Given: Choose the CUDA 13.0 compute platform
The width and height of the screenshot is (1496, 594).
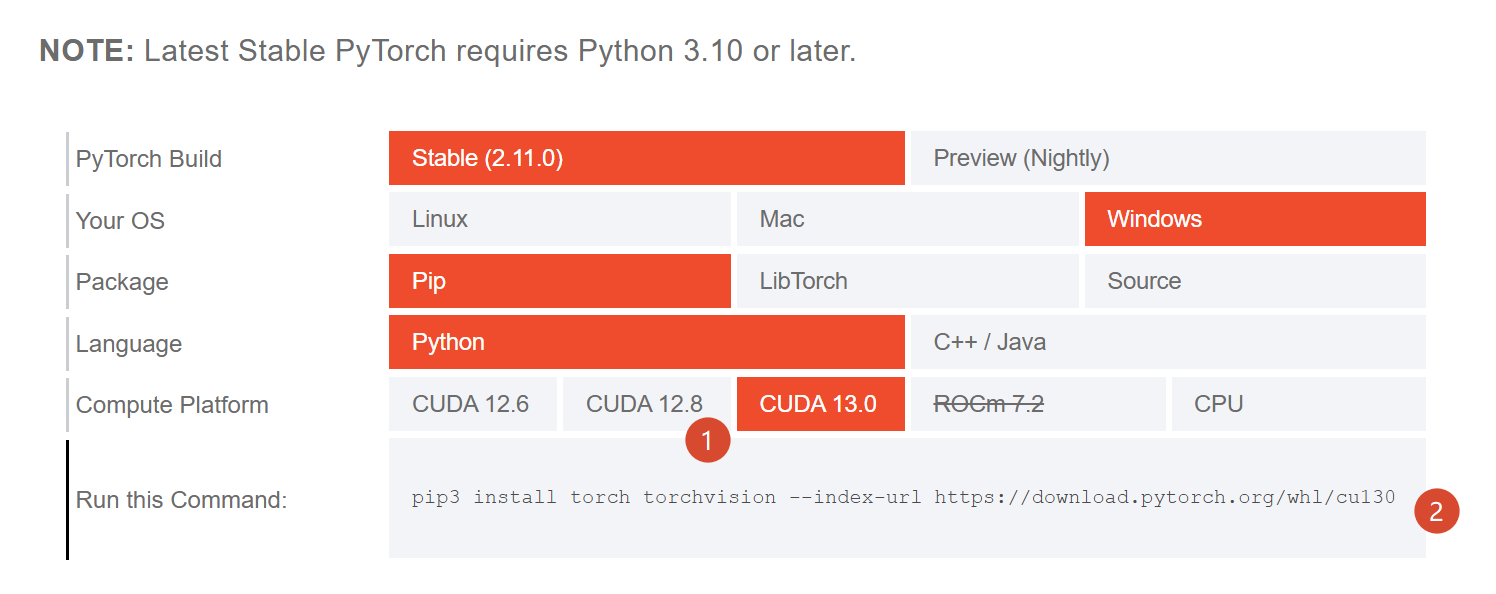Looking at the screenshot, I should tap(820, 404).
